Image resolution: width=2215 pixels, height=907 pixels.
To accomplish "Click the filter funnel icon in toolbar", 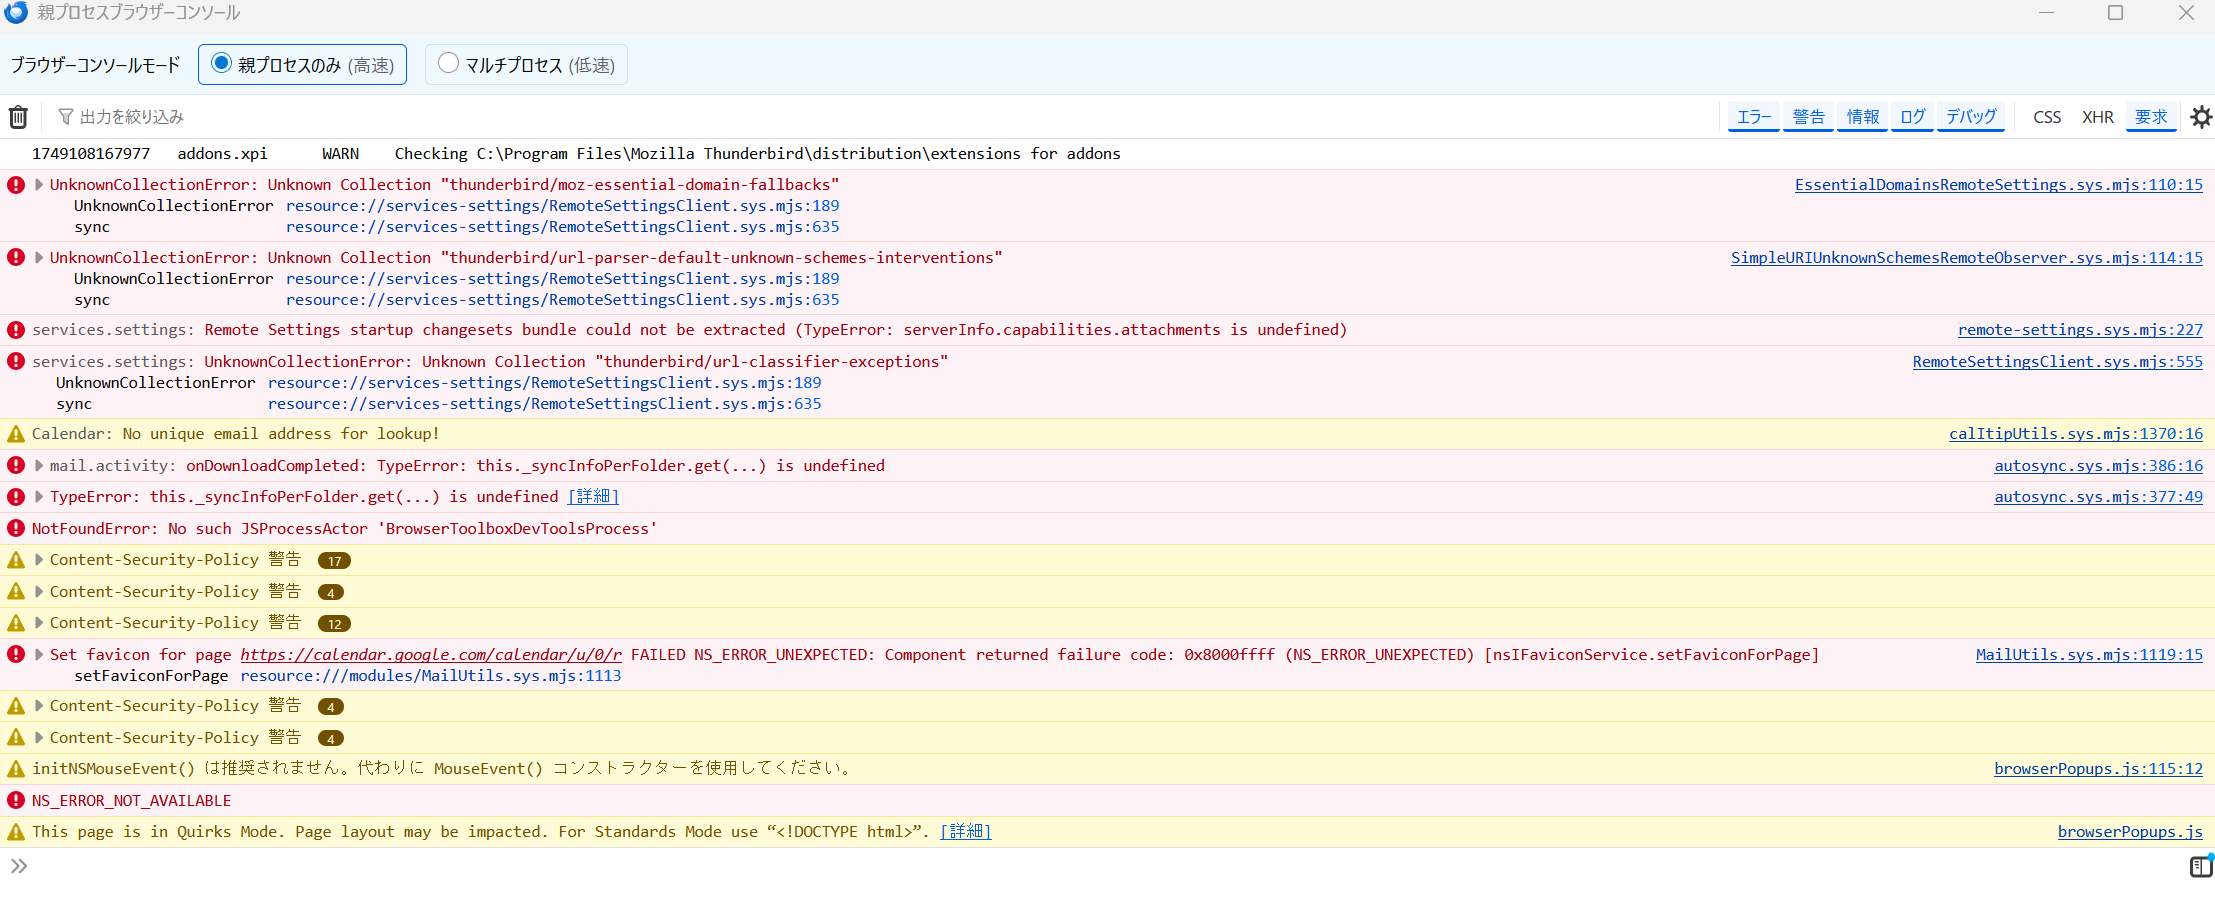I will pyautogui.click(x=66, y=117).
